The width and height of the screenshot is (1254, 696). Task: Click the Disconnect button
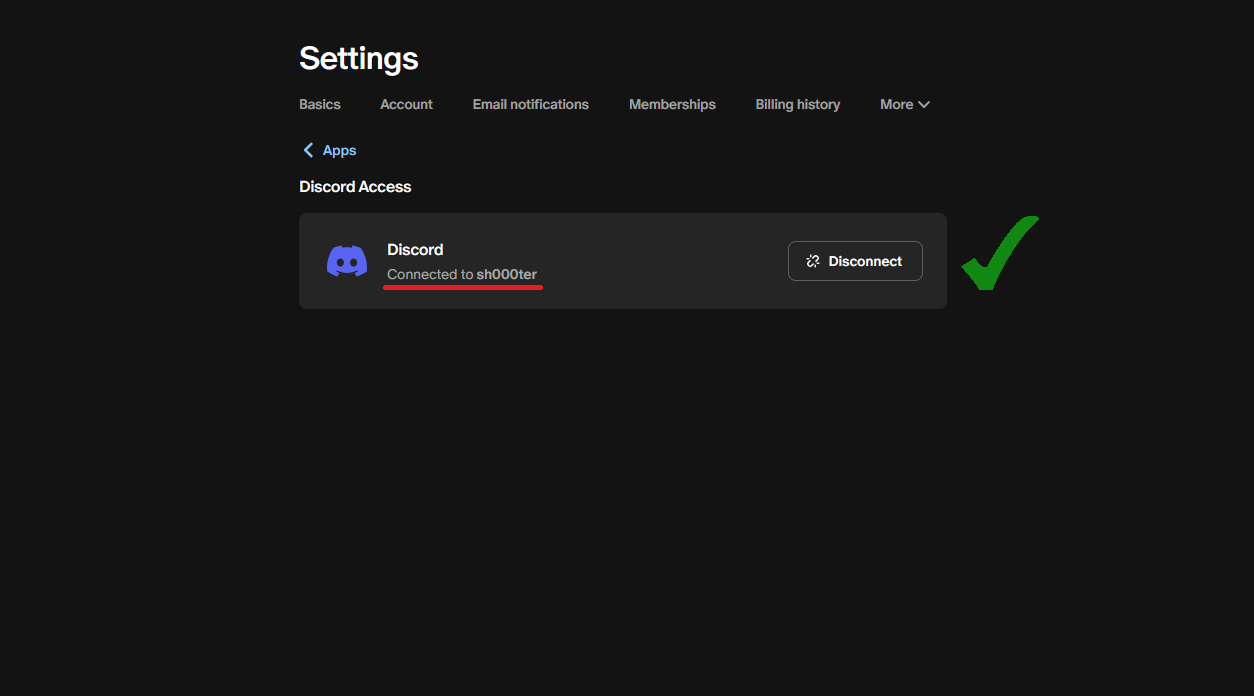pos(855,261)
